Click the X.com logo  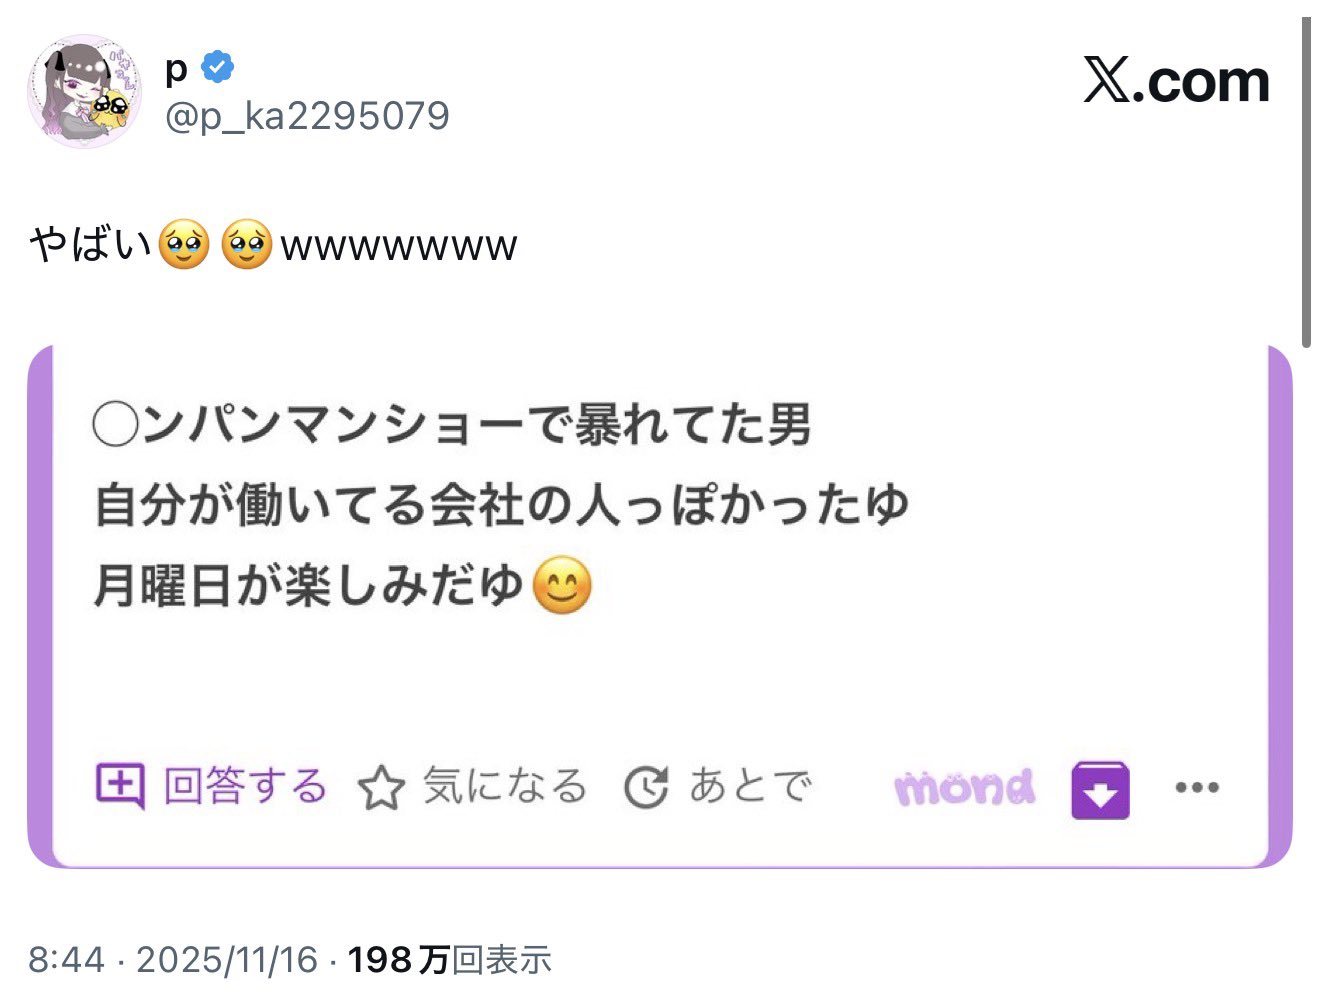1176,81
